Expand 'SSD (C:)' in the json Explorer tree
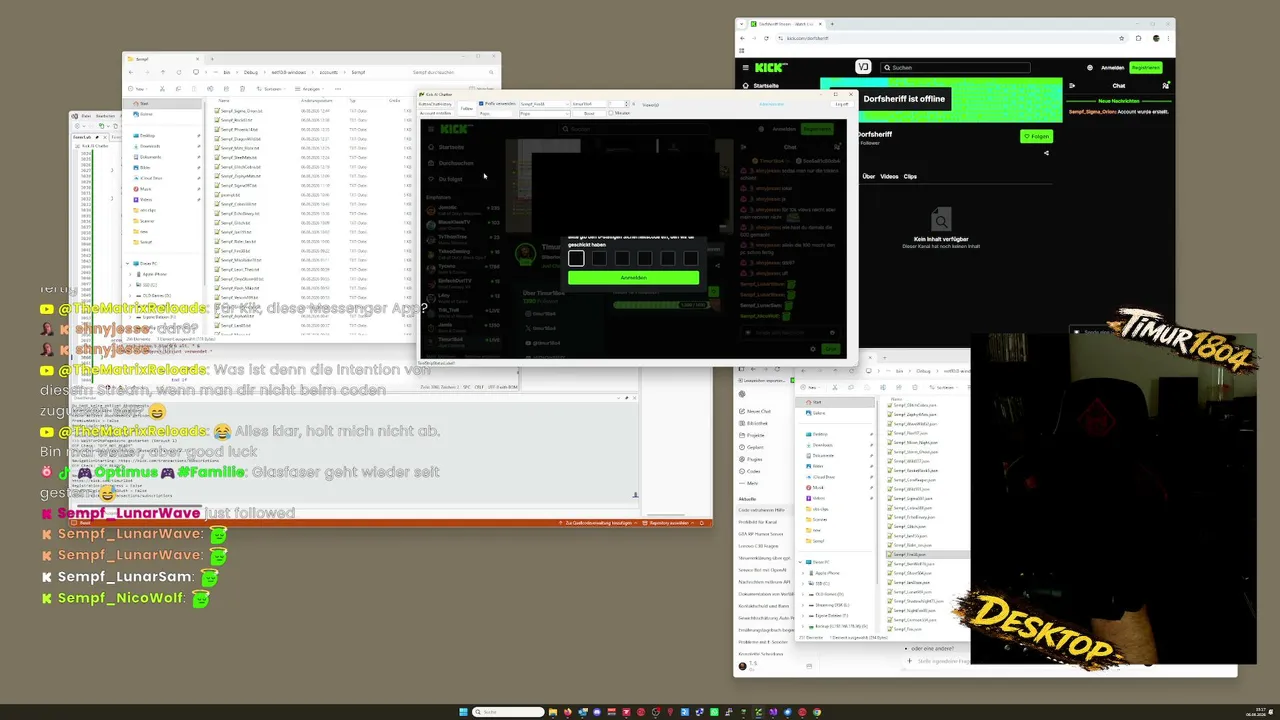 [x=803, y=583]
